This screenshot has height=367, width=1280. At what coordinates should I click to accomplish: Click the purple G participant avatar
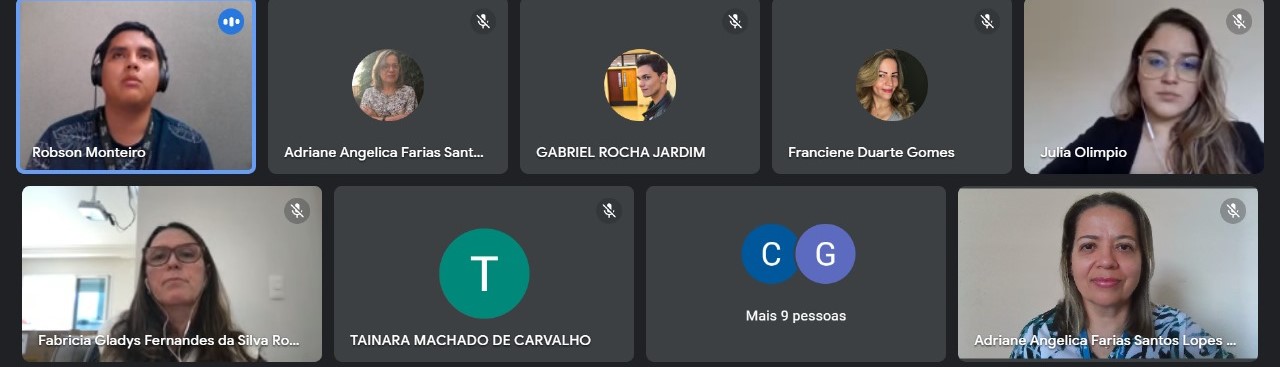pyautogui.click(x=825, y=254)
